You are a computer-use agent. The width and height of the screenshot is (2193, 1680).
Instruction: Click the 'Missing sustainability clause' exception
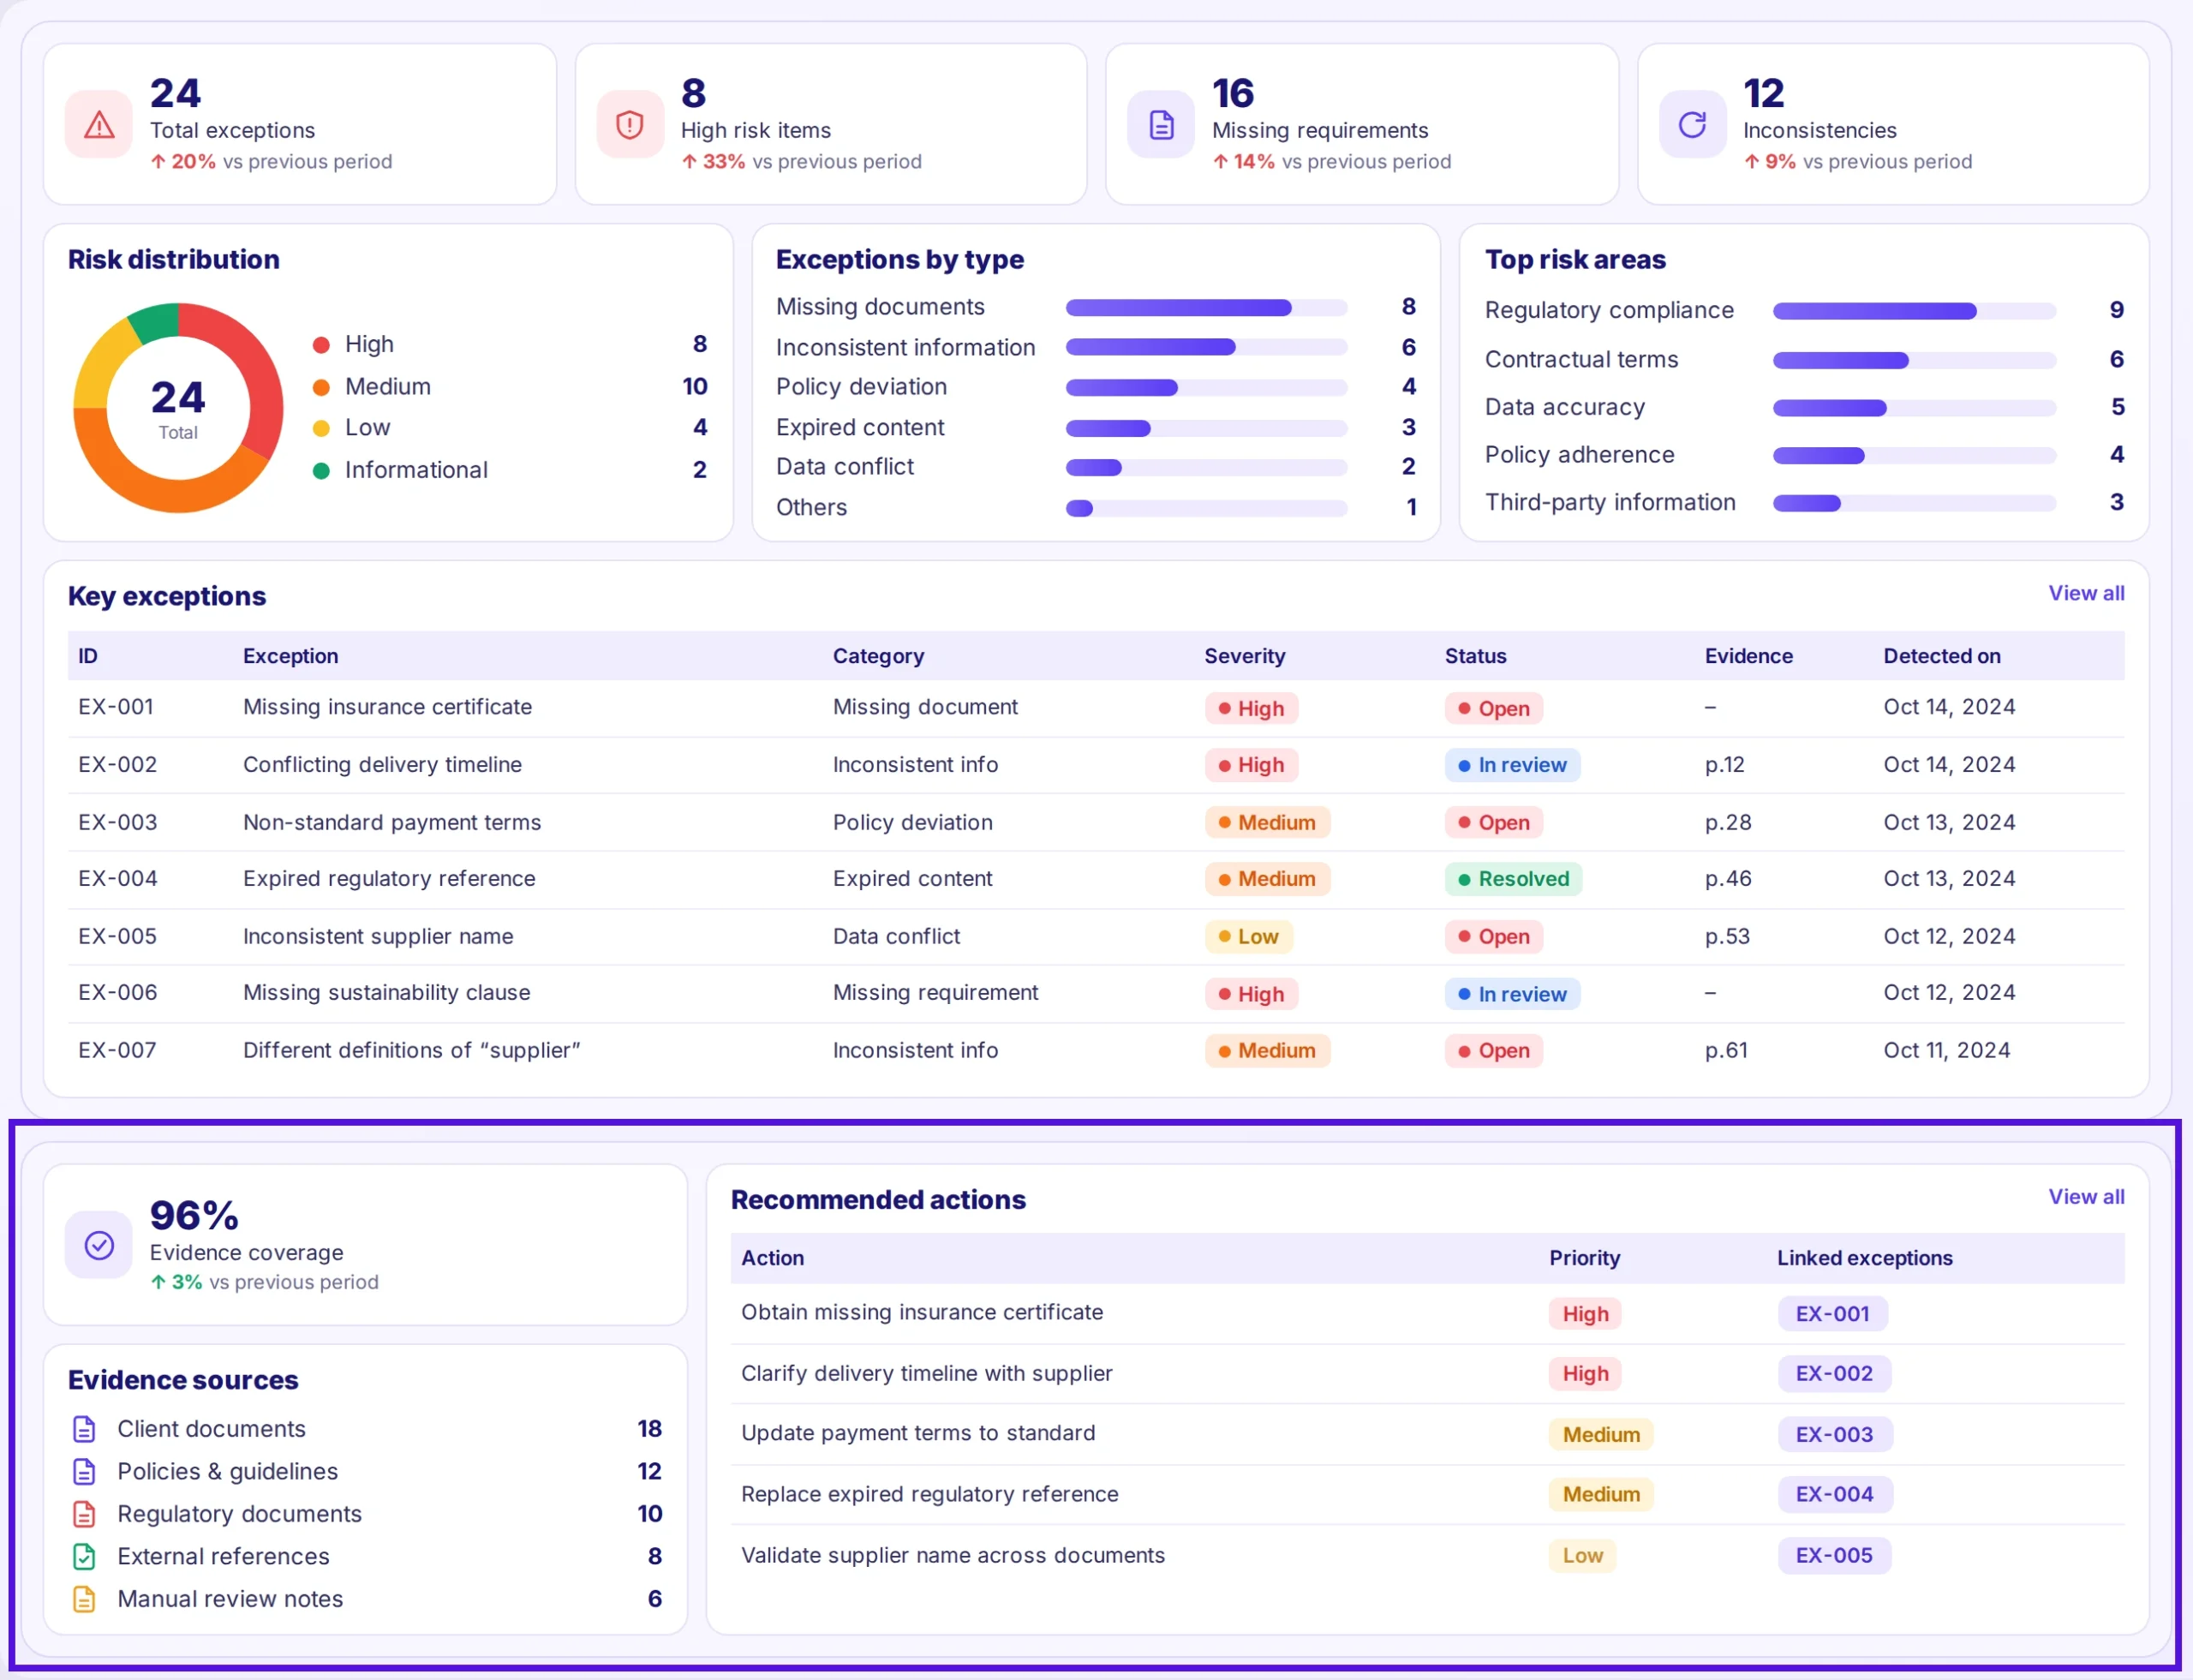point(386,993)
